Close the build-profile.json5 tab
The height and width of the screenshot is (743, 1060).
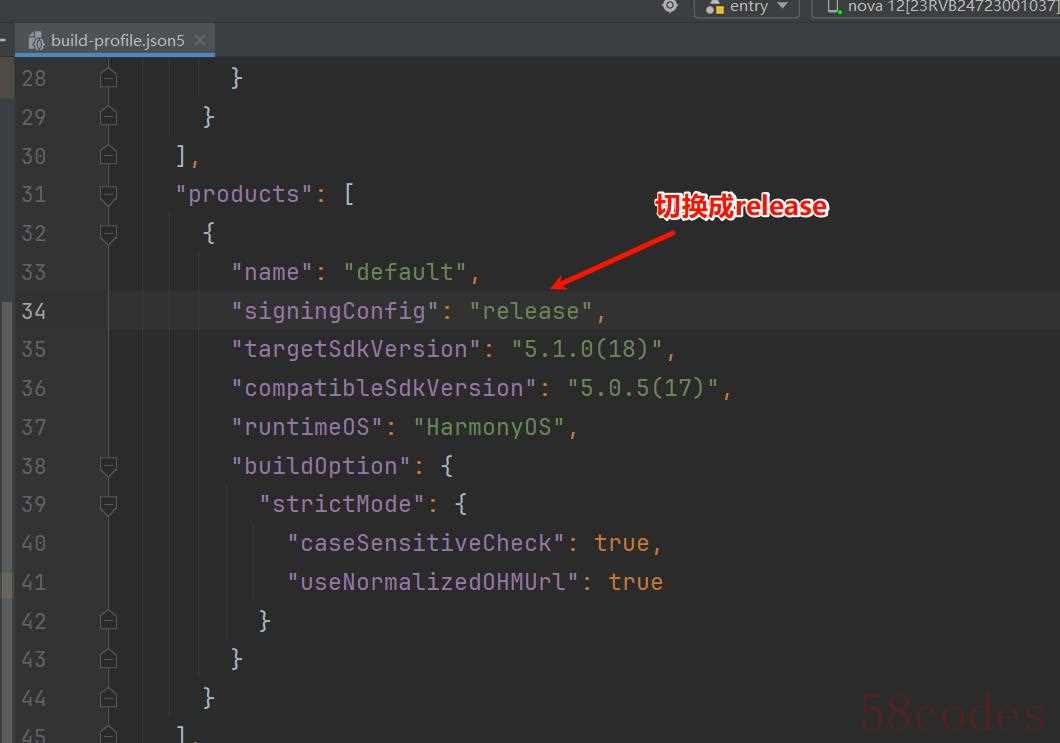[x=199, y=40]
